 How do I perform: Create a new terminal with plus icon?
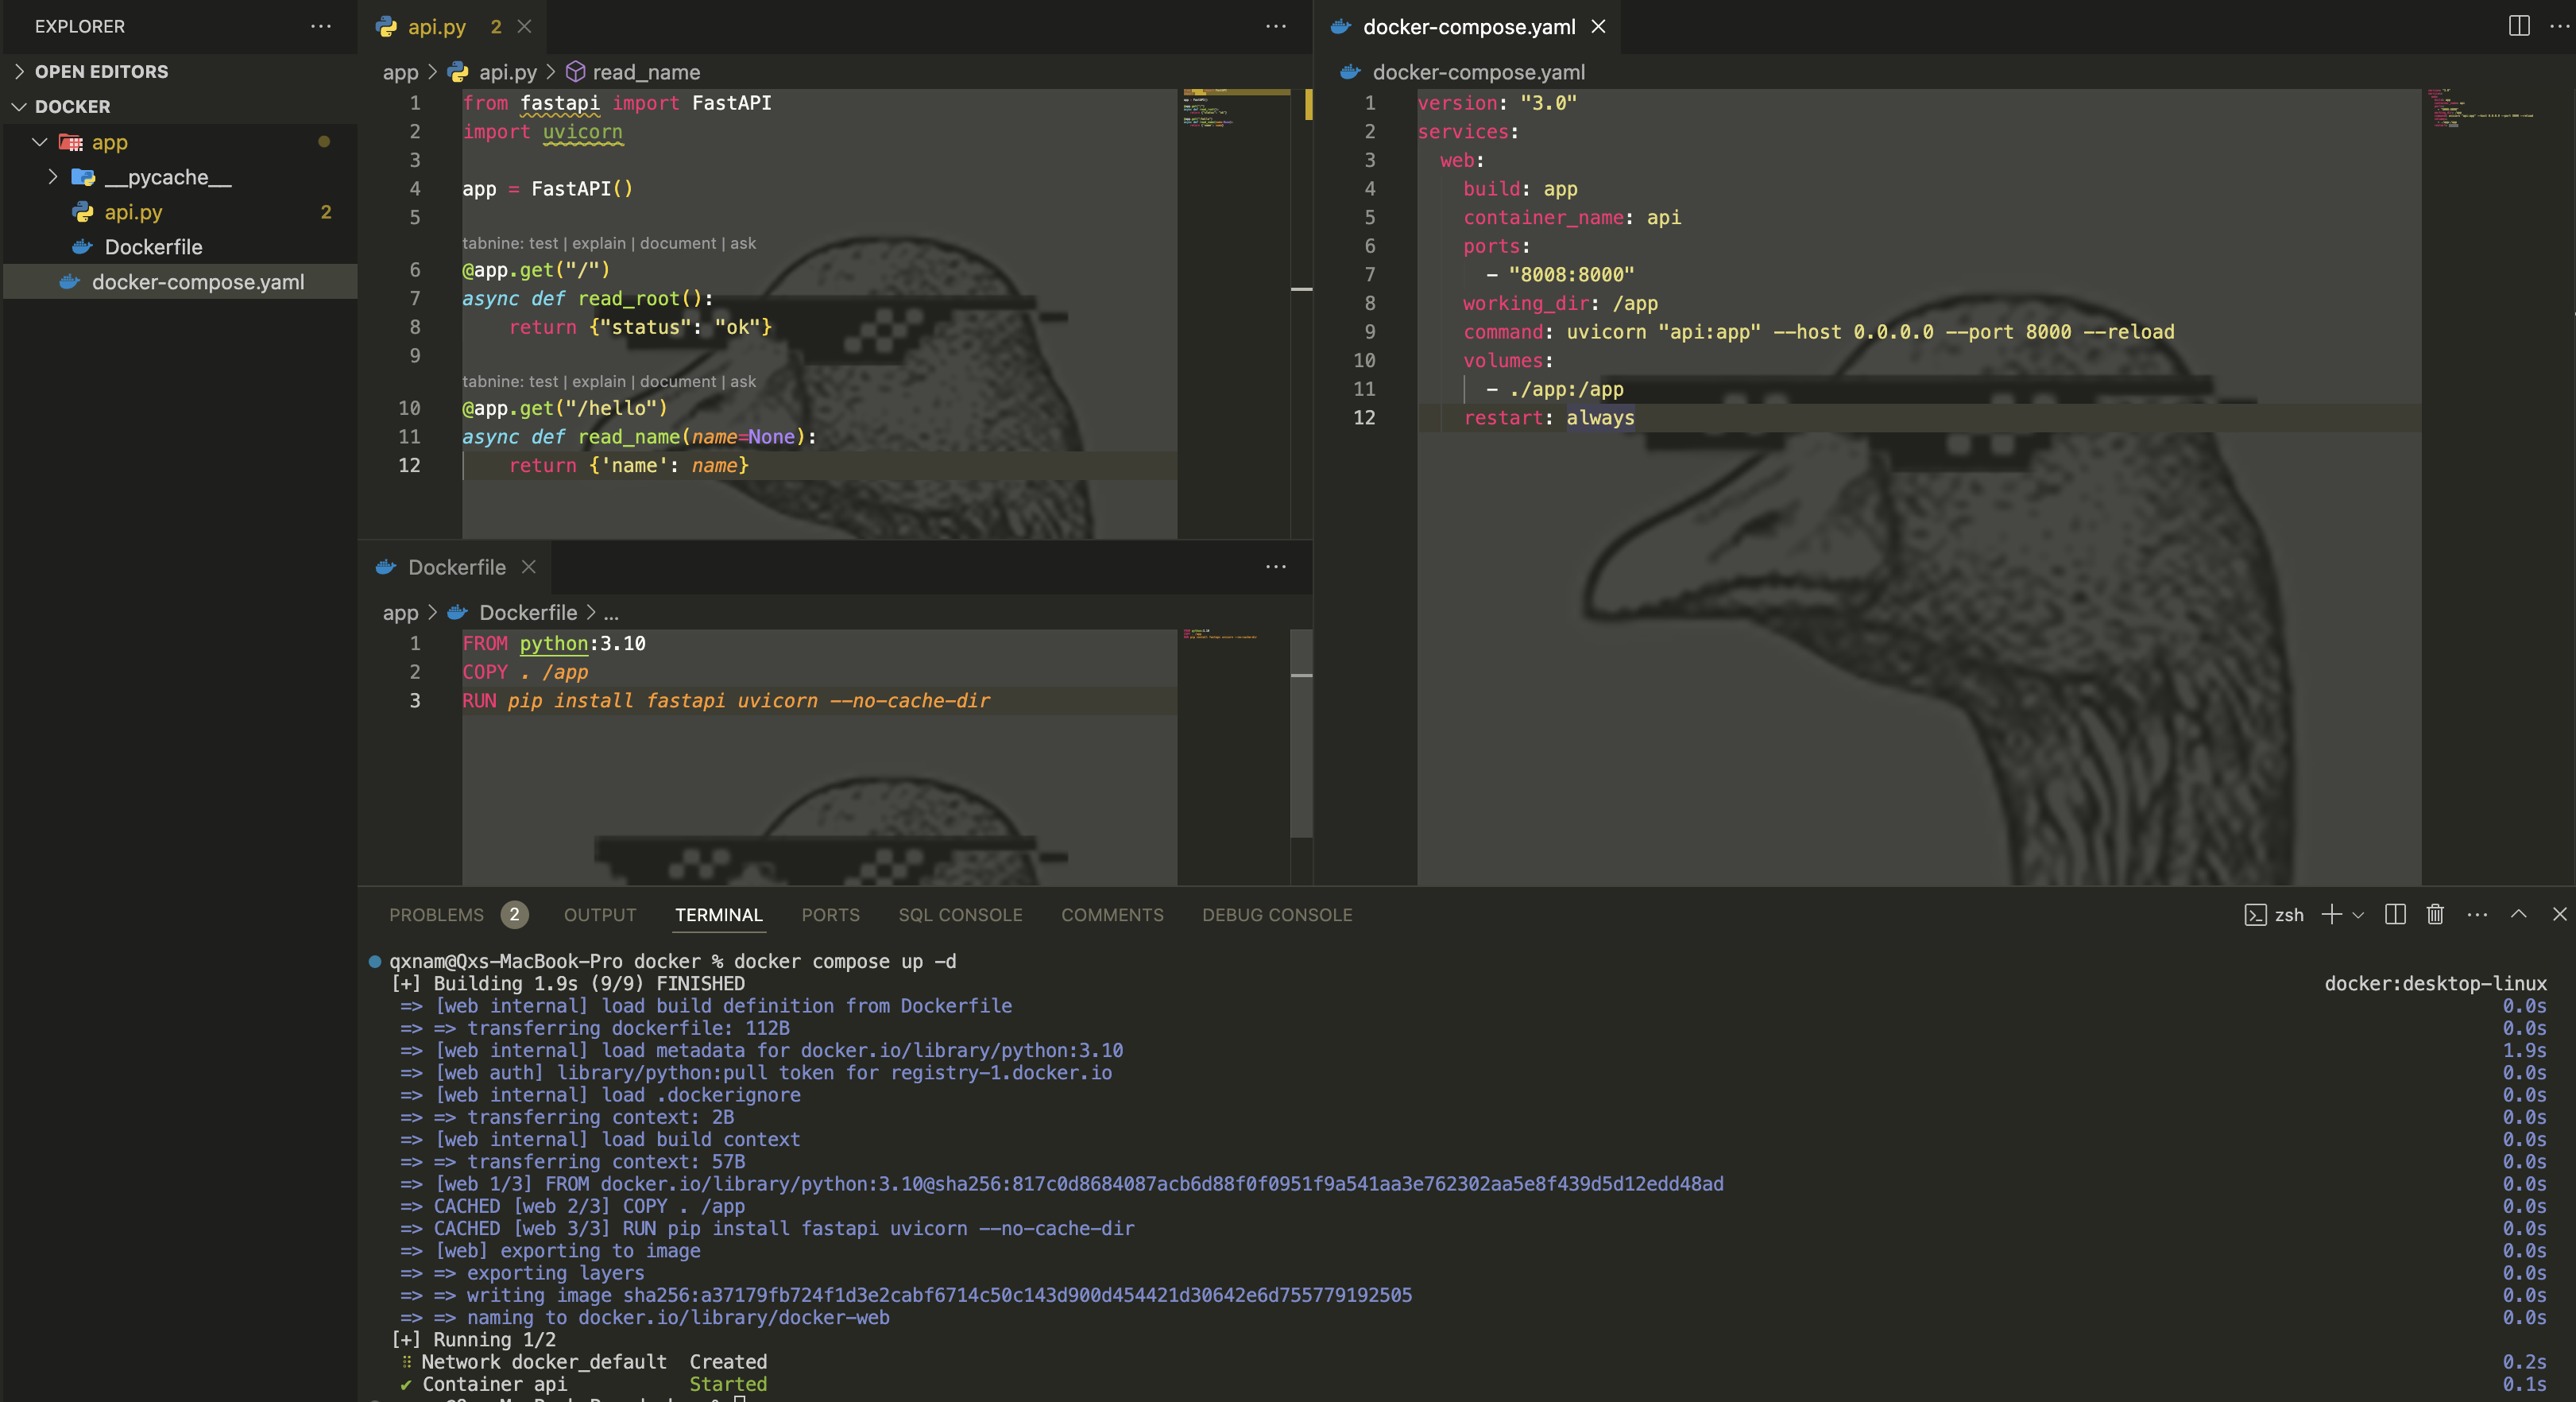[2331, 914]
